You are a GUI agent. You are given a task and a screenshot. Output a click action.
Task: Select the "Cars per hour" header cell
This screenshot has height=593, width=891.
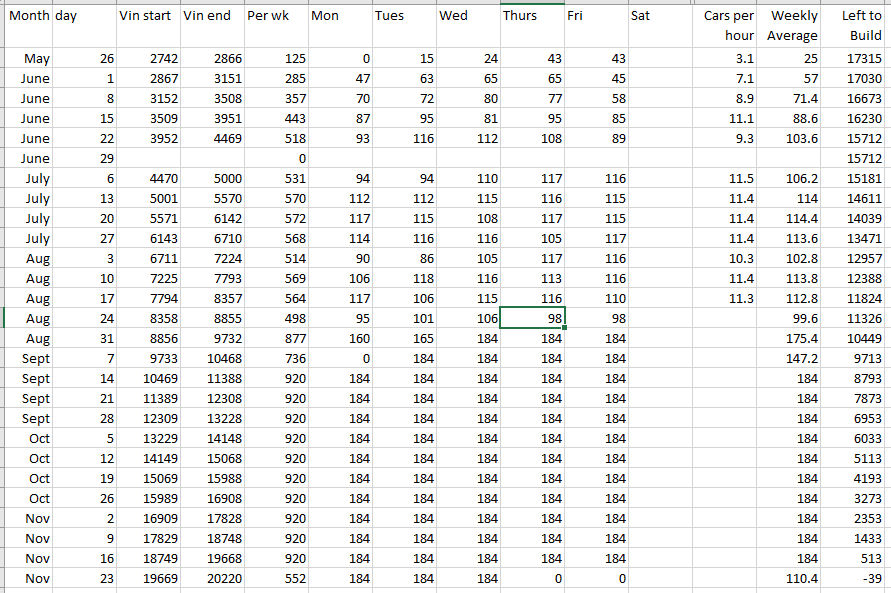[x=726, y=25]
